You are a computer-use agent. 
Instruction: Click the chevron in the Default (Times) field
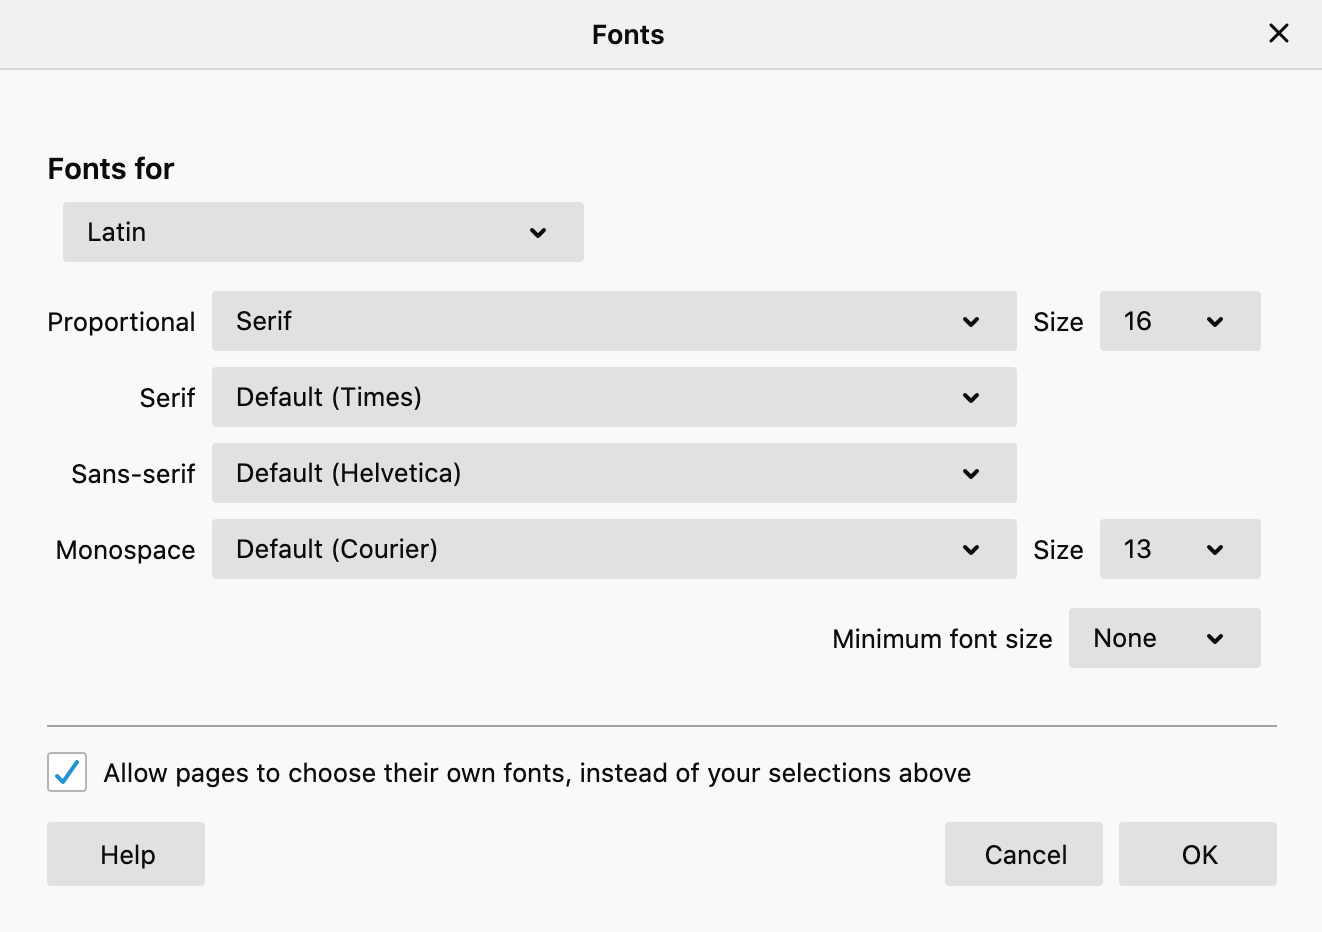tap(971, 398)
